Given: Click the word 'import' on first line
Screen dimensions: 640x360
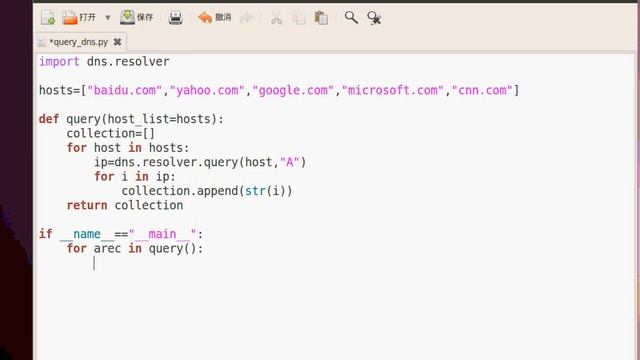Looking at the screenshot, I should [59, 62].
